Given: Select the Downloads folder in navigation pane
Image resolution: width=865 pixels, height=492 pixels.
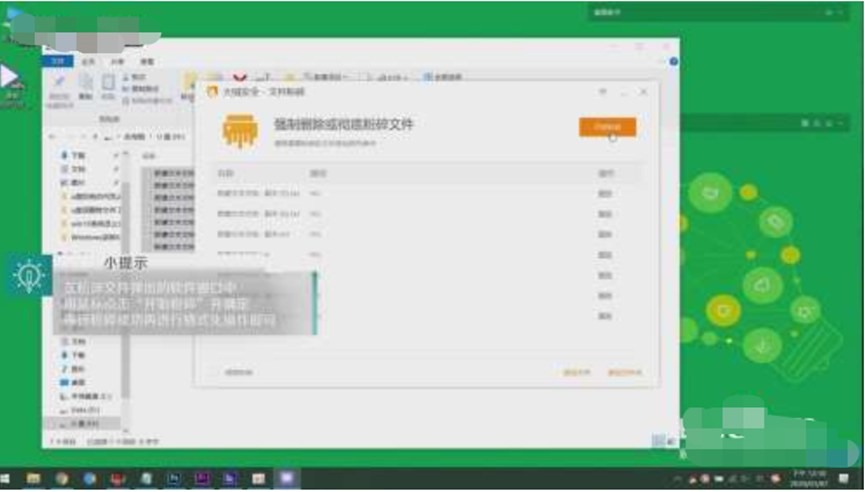Looking at the screenshot, I should tap(78, 156).
